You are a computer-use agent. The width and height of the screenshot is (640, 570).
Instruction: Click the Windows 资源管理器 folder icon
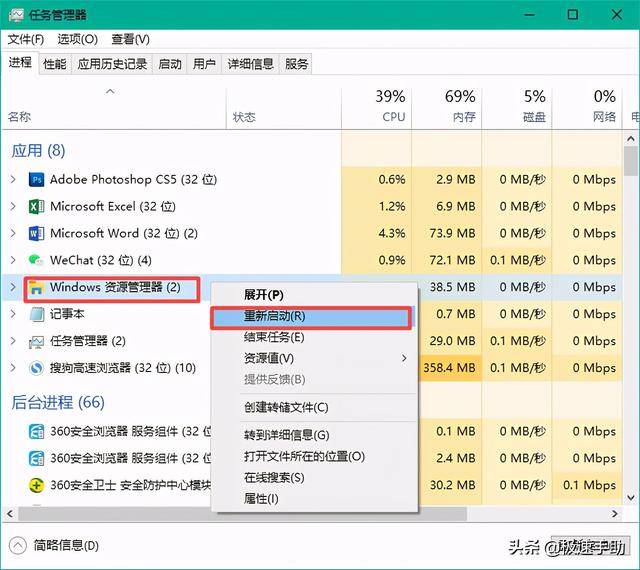[x=36, y=287]
